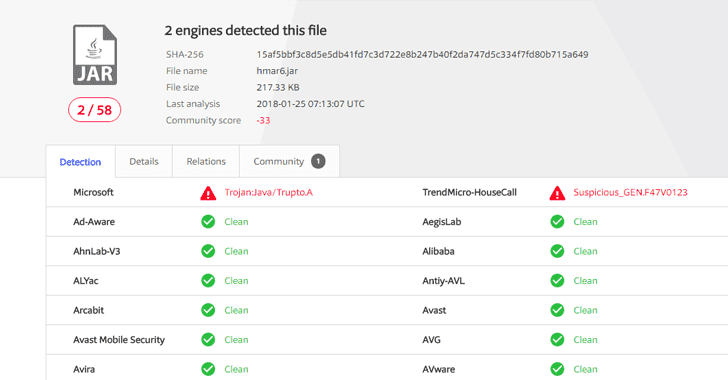Click the Community tab count badge
Image resolution: width=728 pixels, height=380 pixels.
click(318, 161)
